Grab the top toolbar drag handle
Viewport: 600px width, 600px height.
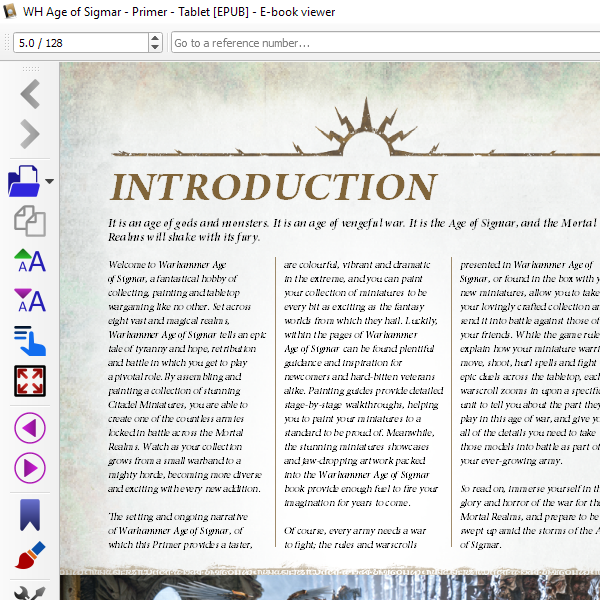tap(7, 42)
